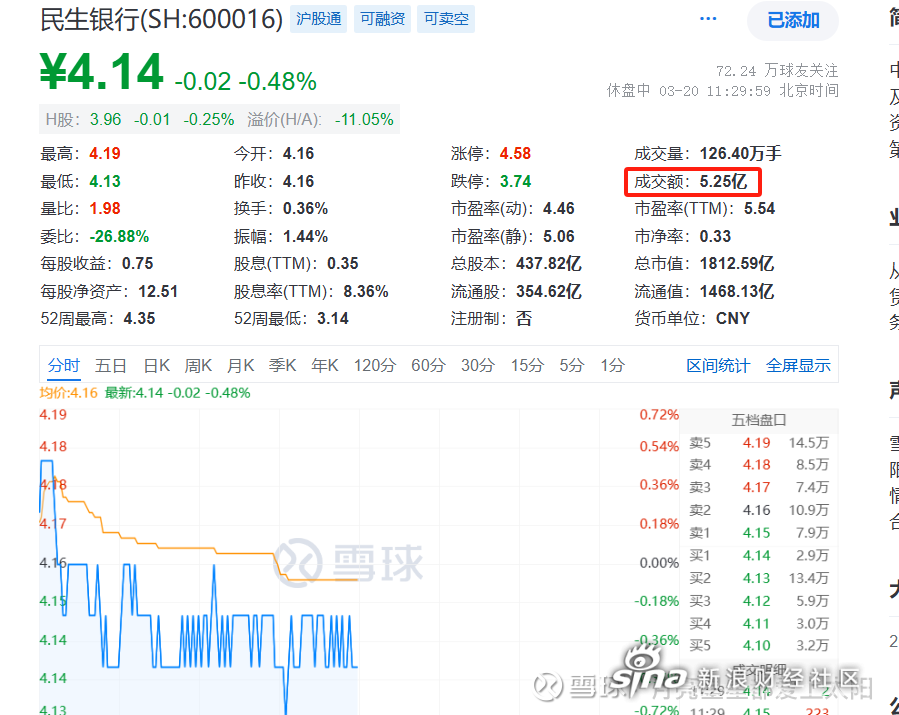
Task: Open the 年K chart tab
Action: coord(325,365)
